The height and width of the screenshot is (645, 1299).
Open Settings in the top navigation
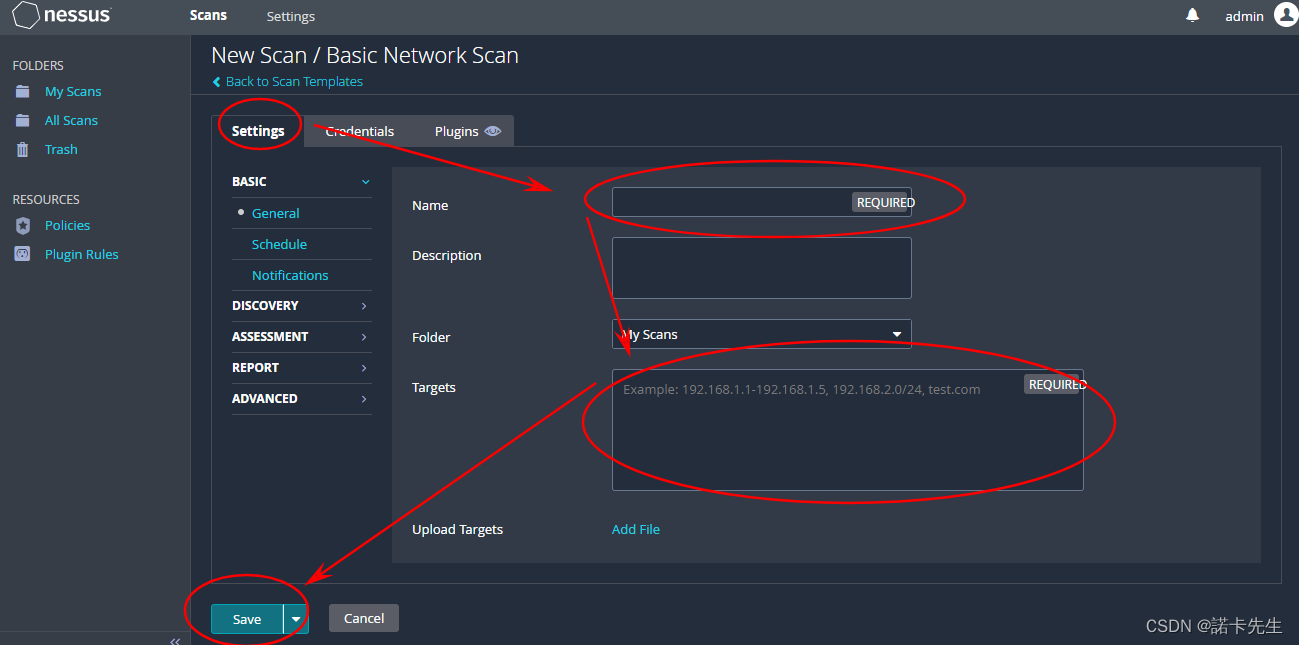tap(291, 16)
